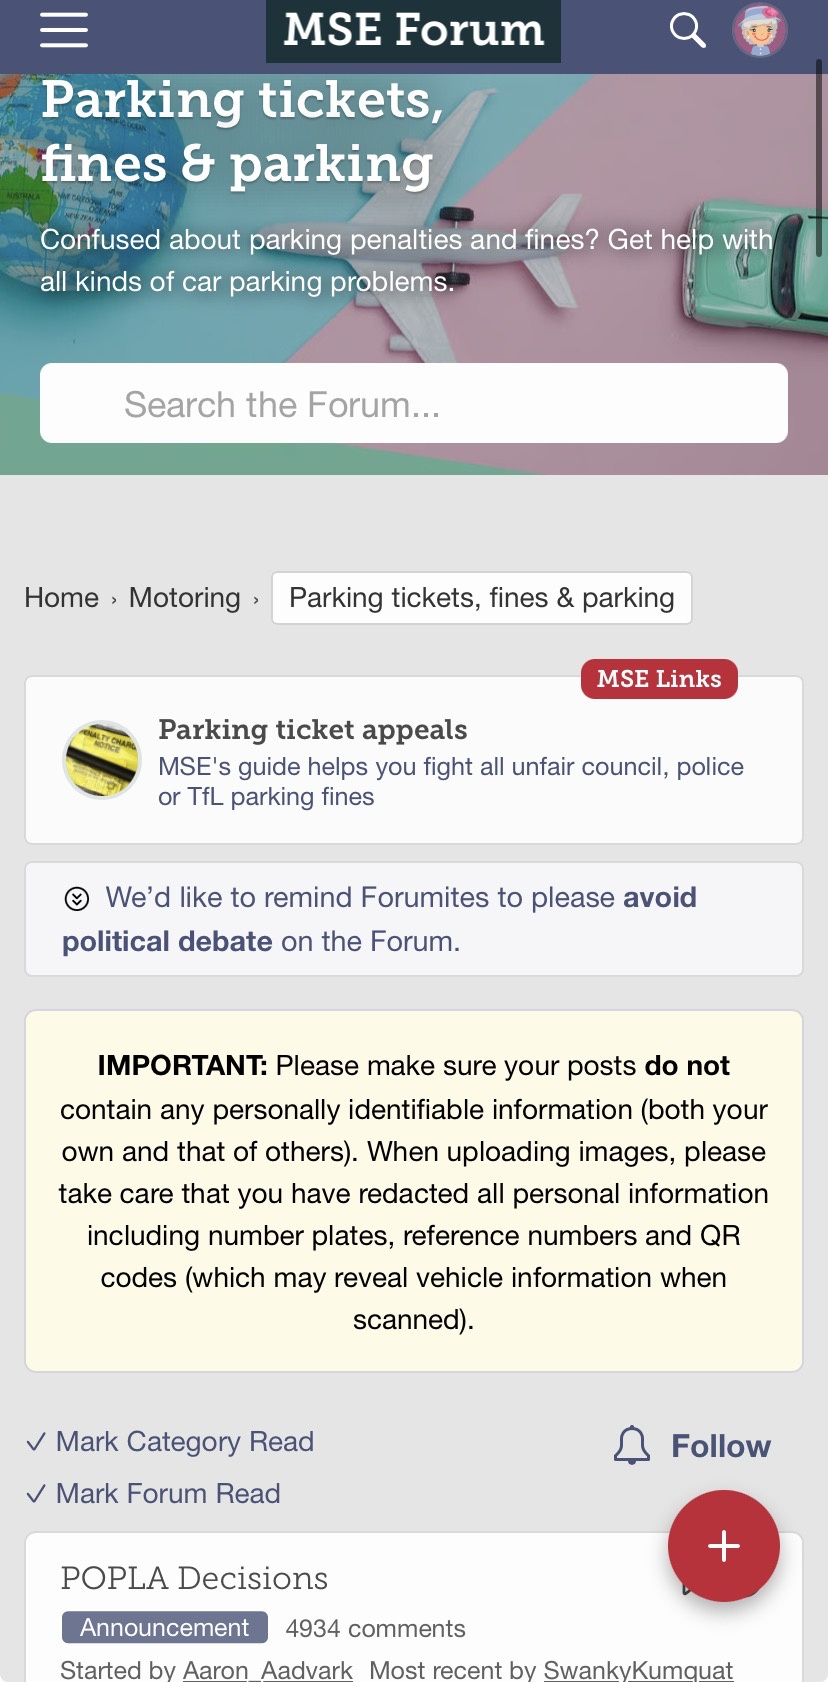
Task: Open the hamburger navigation menu
Action: 64,30
